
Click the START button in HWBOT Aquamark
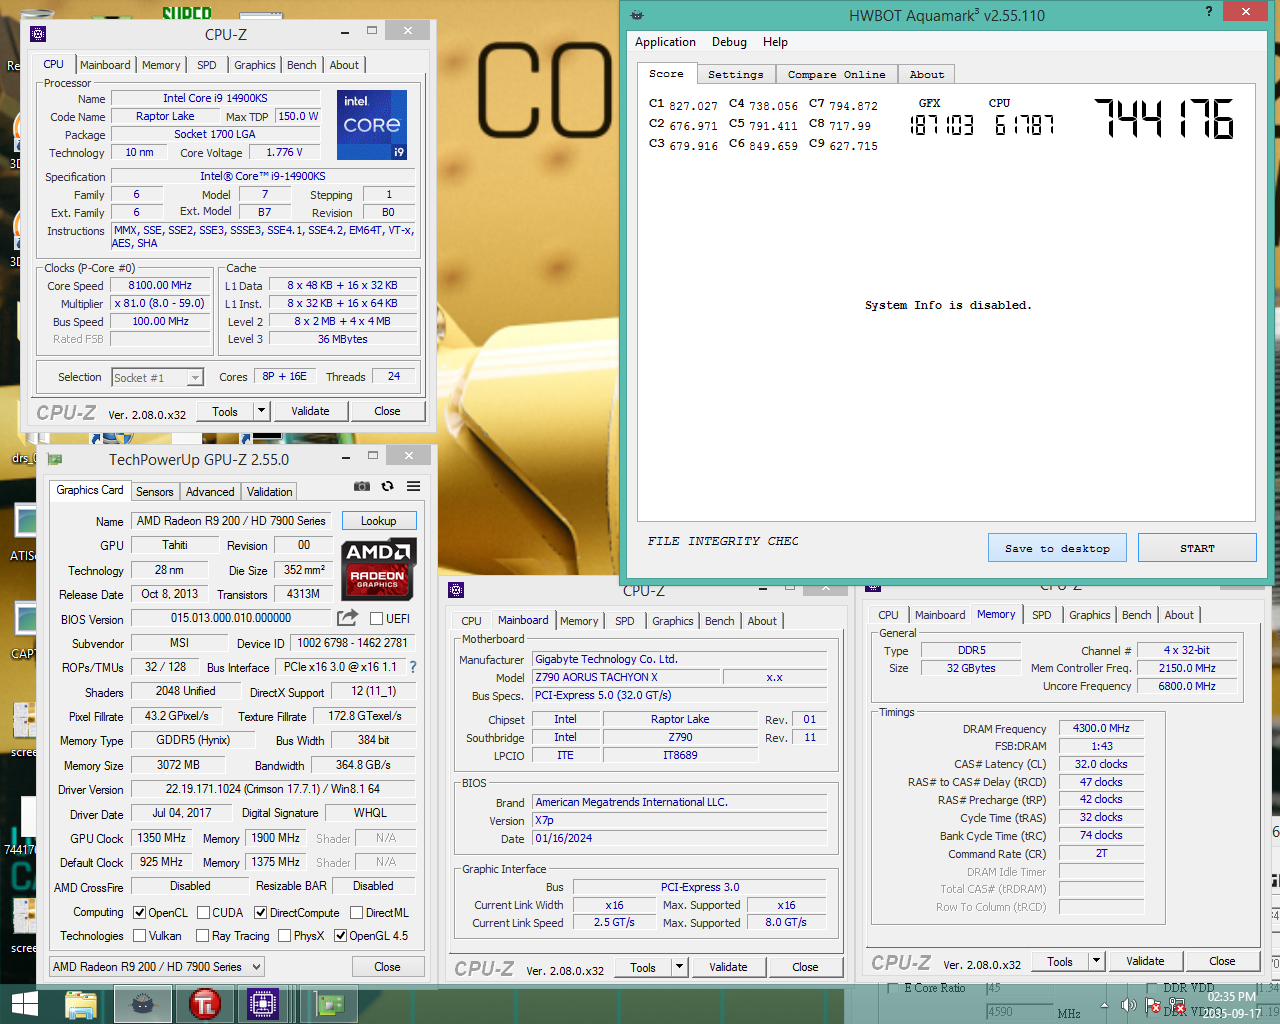[1197, 548]
